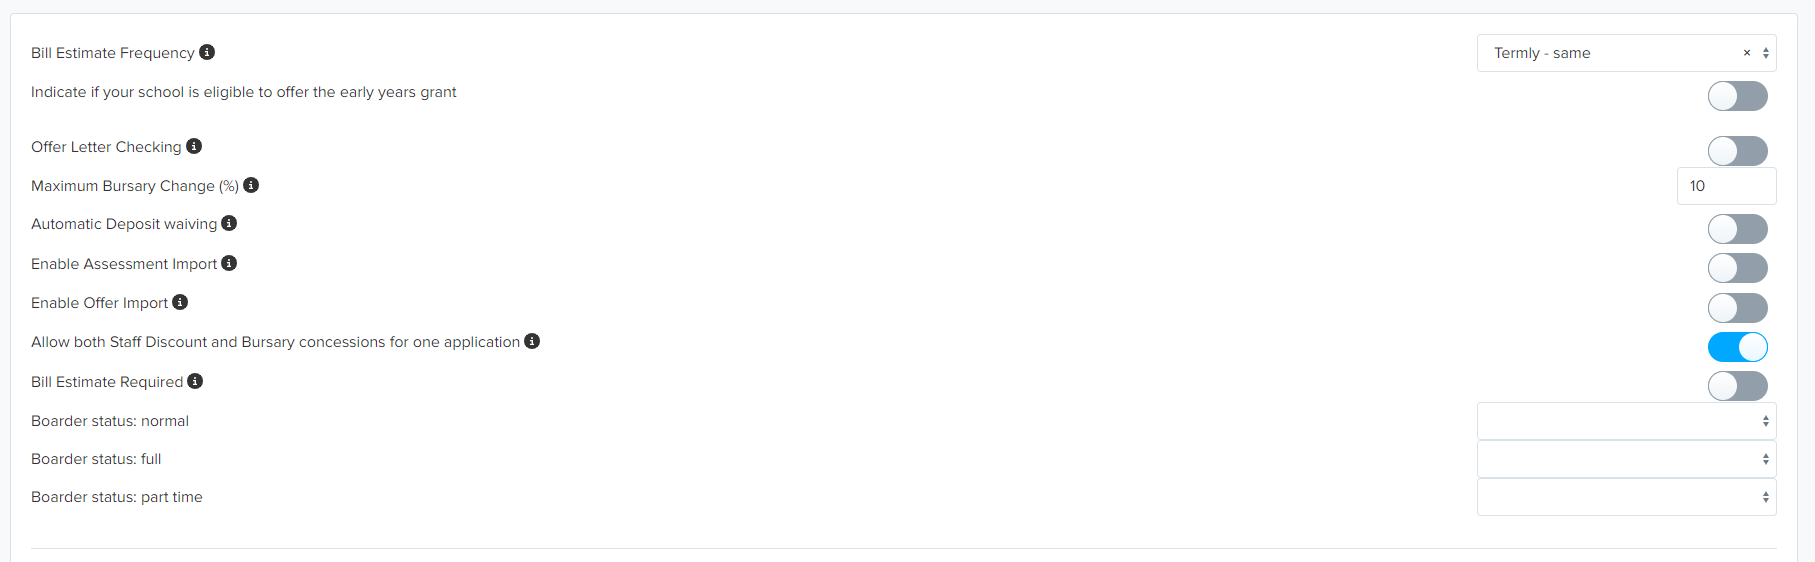Turn on Bill Estimate Required toggle
The height and width of the screenshot is (562, 1815).
coord(1737,386)
